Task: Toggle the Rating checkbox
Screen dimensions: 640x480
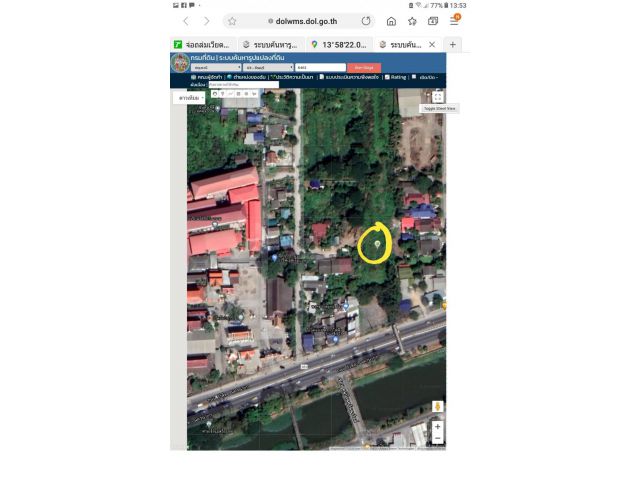Action: click(x=387, y=77)
